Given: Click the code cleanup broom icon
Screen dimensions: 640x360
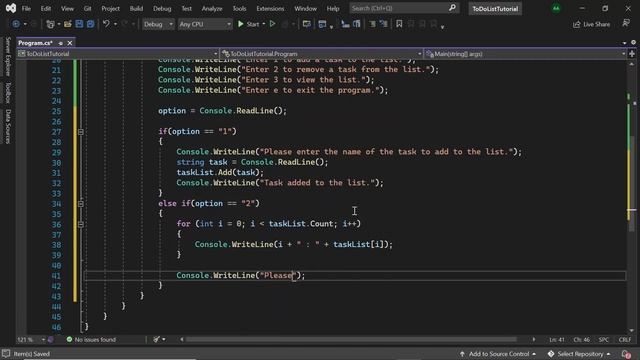Looking at the screenshot, I should coord(156,339).
